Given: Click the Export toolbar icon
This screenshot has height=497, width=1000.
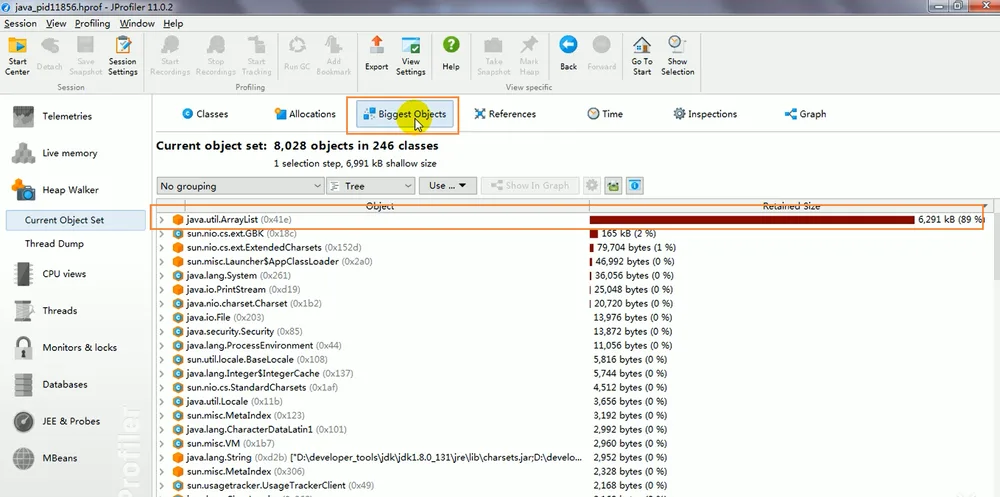Looking at the screenshot, I should [376, 54].
